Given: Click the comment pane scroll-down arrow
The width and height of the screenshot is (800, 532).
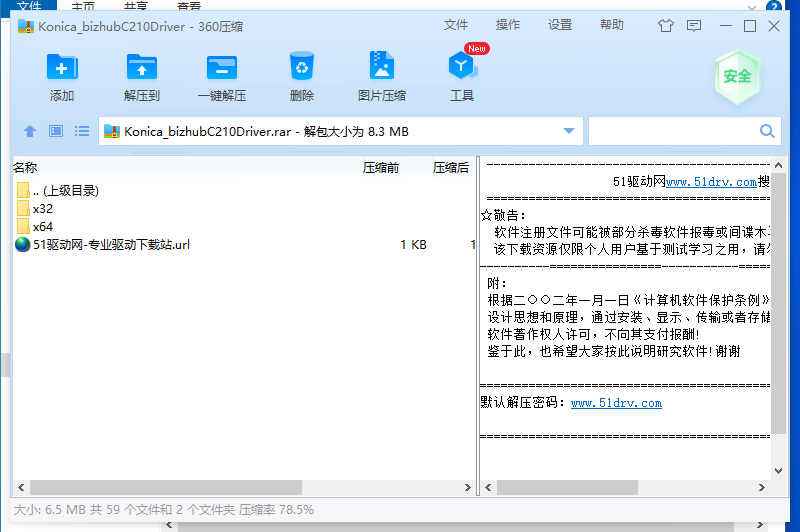Looking at the screenshot, I should point(778,470).
